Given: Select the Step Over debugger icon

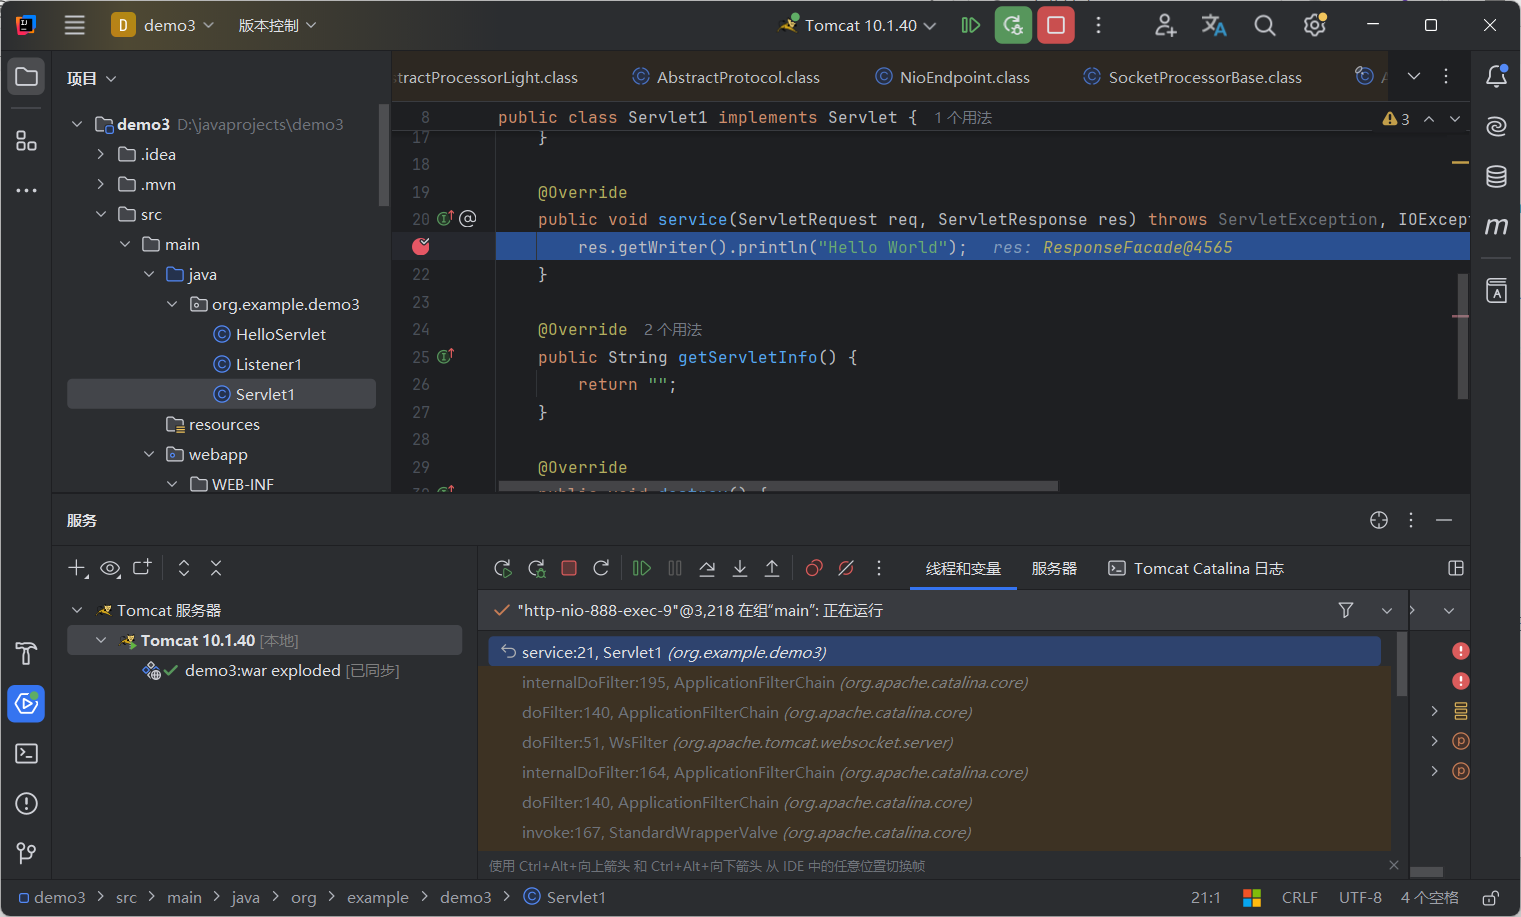Looking at the screenshot, I should 707,568.
